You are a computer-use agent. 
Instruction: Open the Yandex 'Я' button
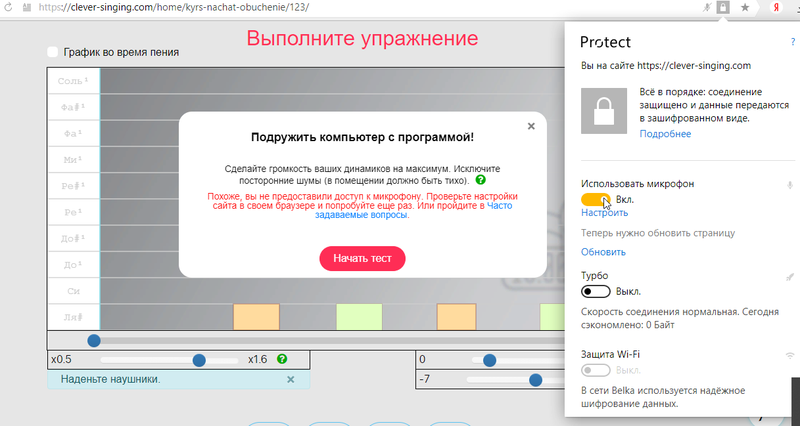point(777,8)
